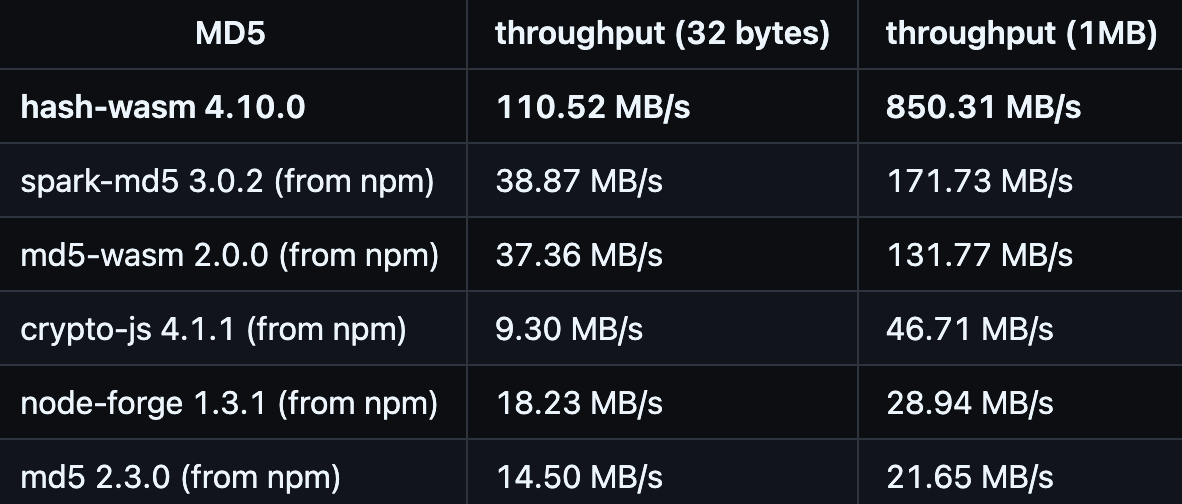Select the 21.65 MB/s throughput value
The height and width of the screenshot is (504, 1182).
(970, 477)
